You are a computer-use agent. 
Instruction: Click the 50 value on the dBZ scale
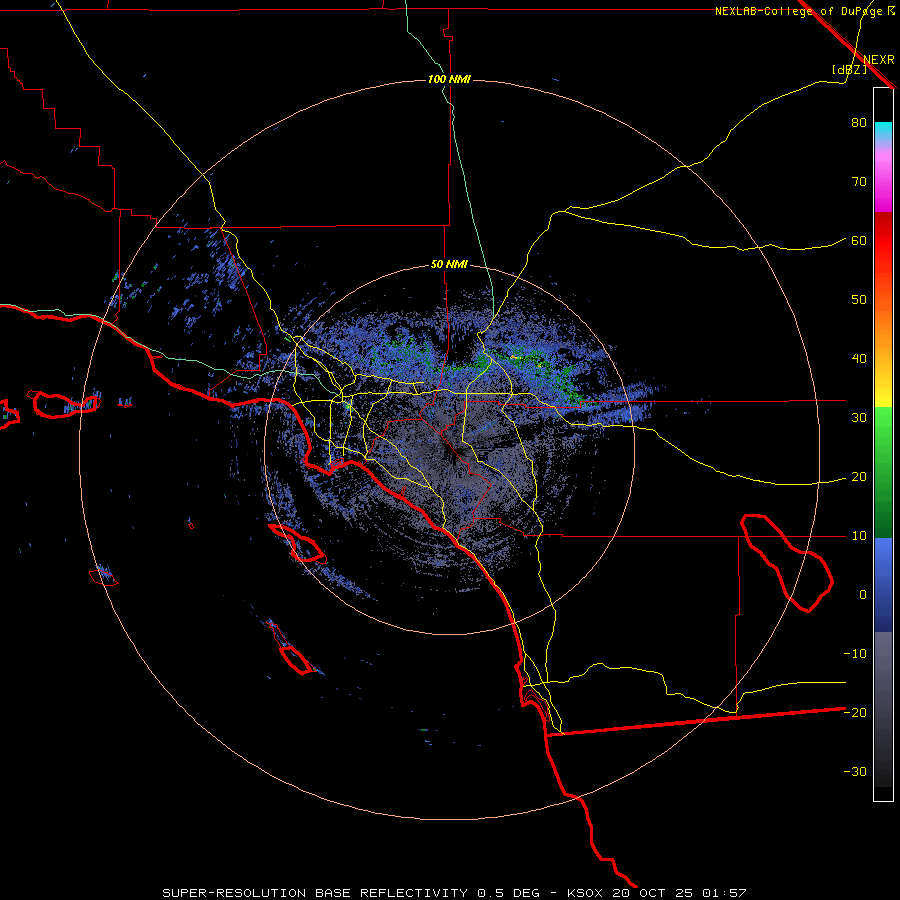coord(859,300)
